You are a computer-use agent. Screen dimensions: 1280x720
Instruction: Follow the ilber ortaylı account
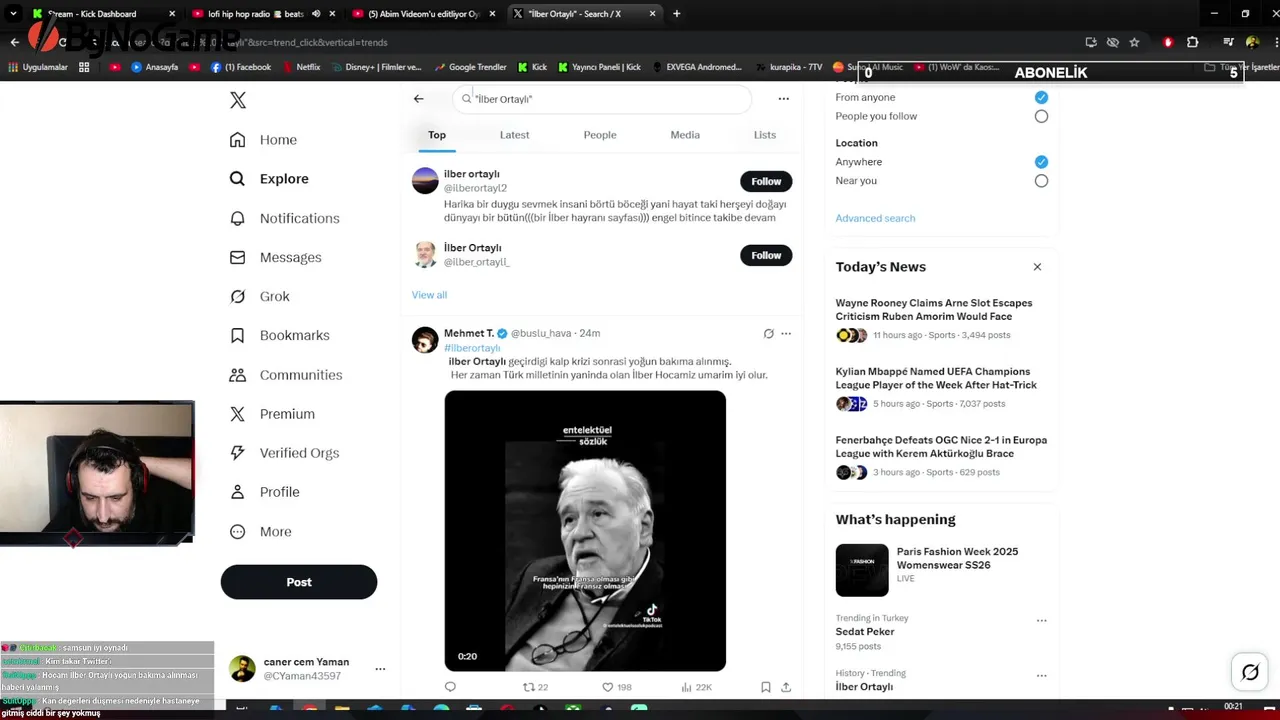tap(766, 181)
